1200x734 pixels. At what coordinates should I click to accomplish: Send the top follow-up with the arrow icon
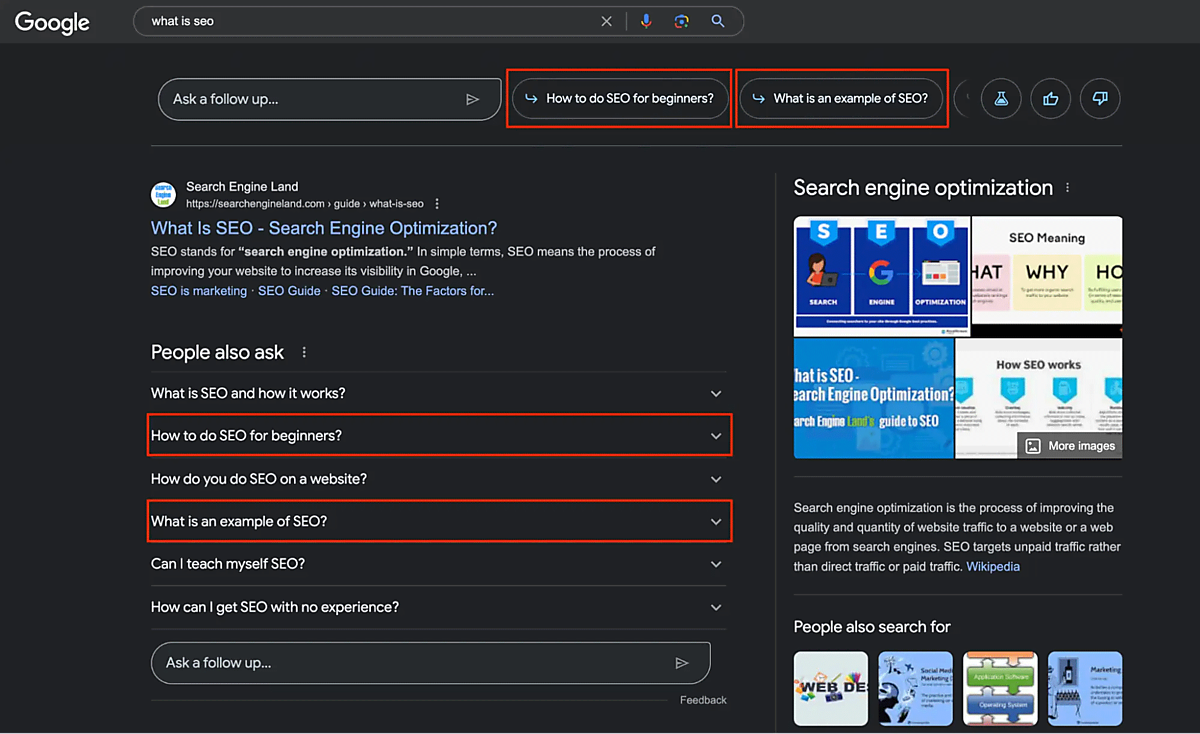(473, 99)
